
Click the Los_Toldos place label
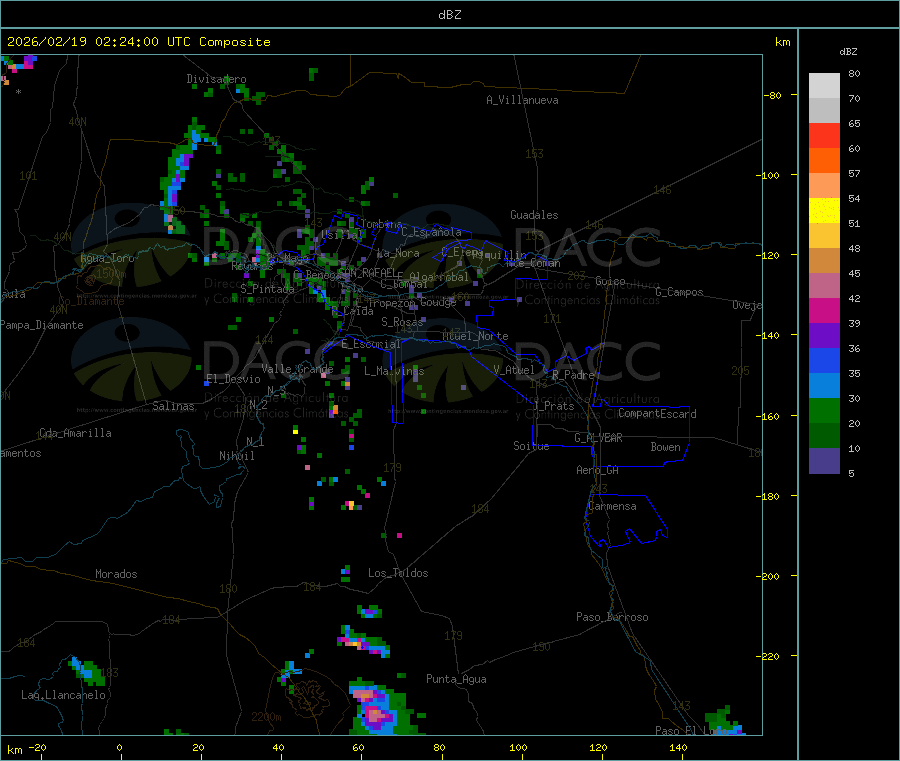[398, 573]
